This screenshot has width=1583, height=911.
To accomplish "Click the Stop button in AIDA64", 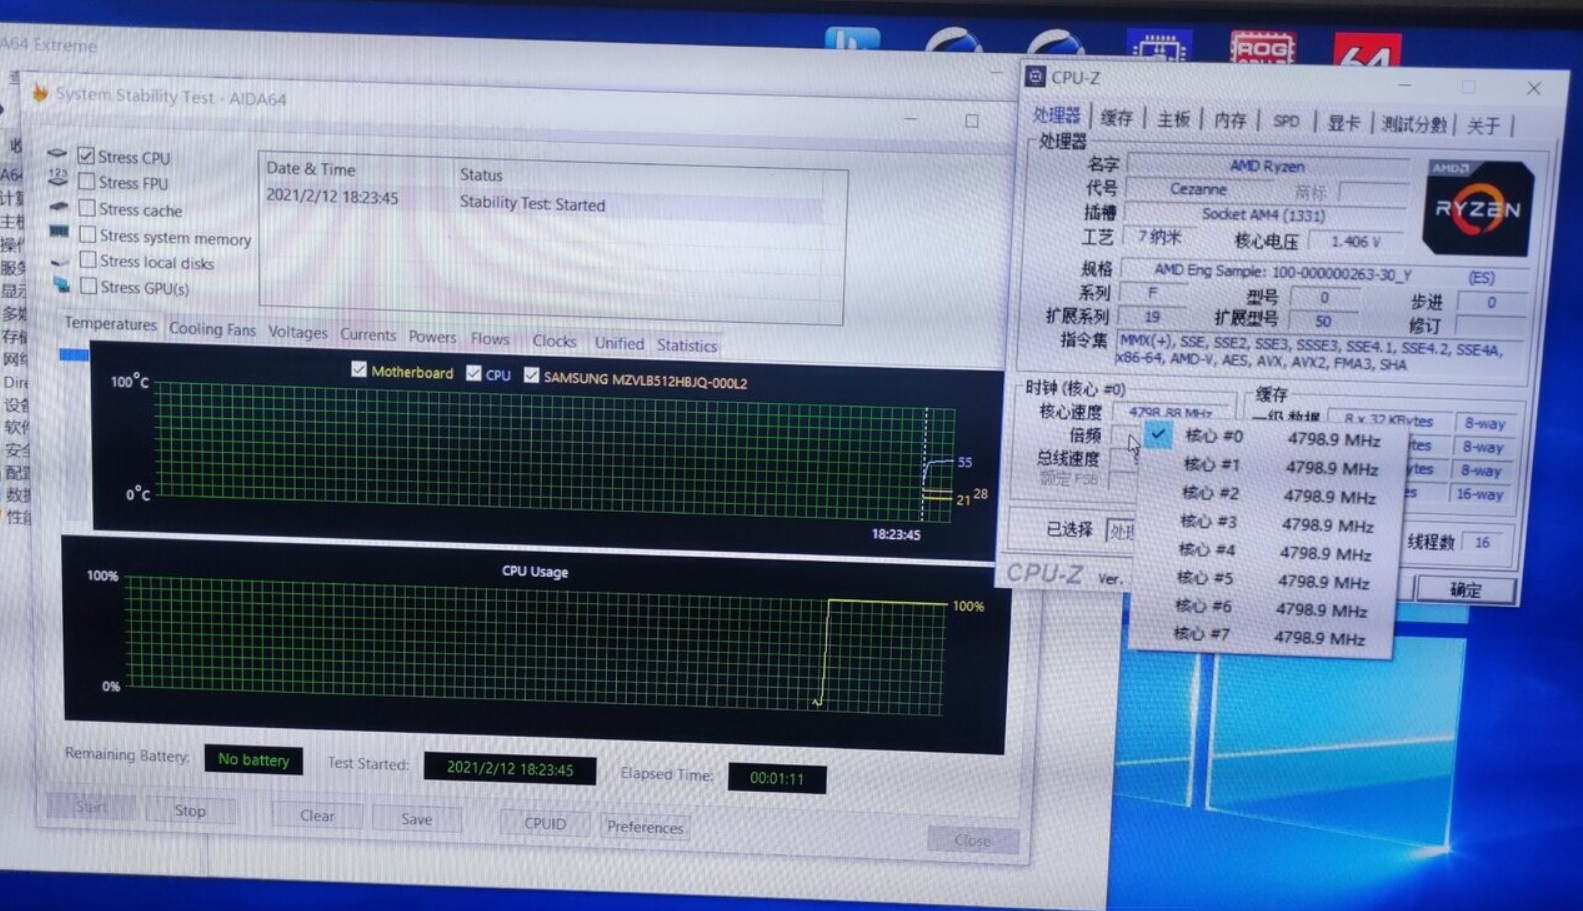I will click(190, 810).
